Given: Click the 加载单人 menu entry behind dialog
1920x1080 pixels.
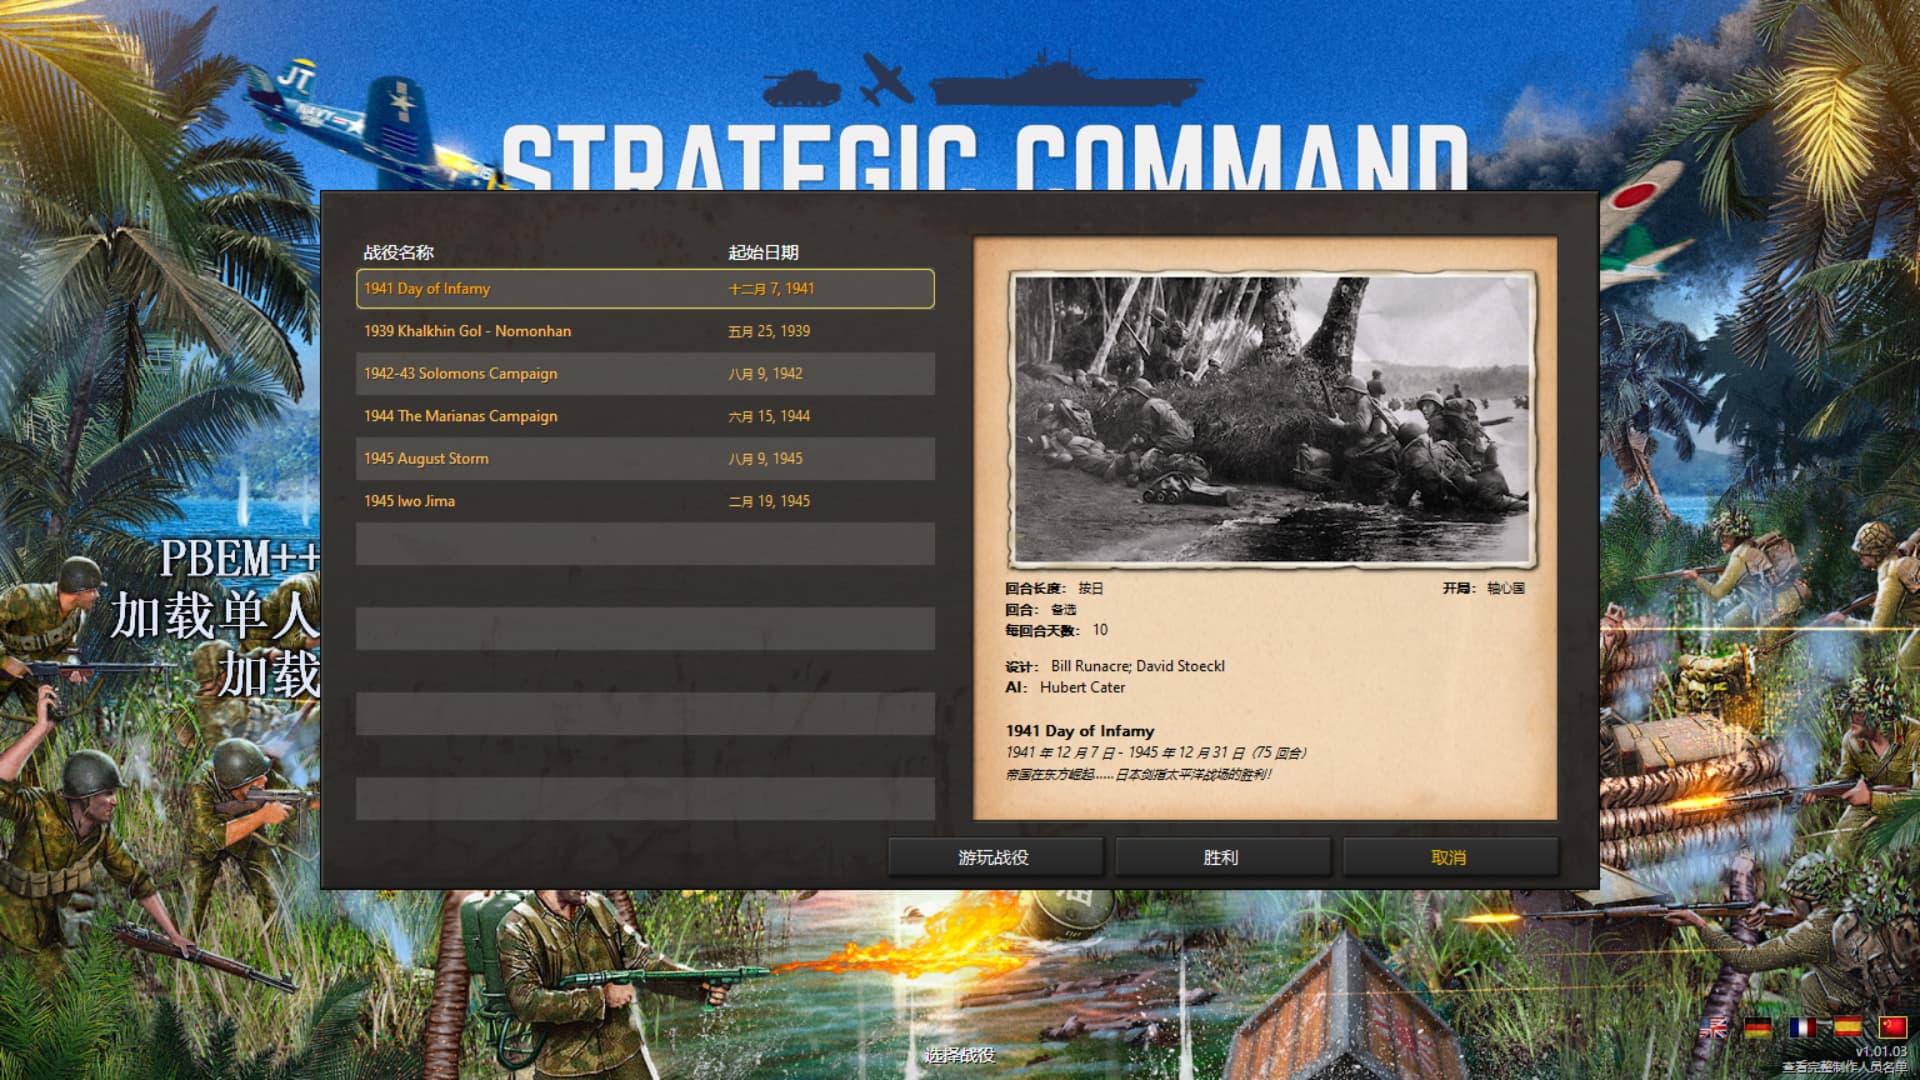Looking at the screenshot, I should pos(215,615).
